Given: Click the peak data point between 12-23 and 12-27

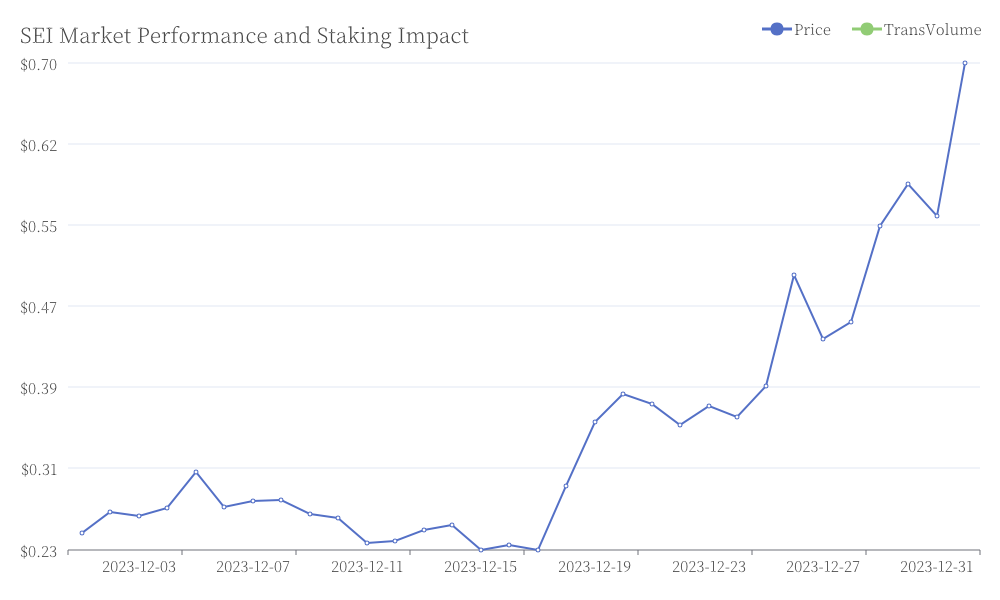Looking at the screenshot, I should [x=794, y=275].
